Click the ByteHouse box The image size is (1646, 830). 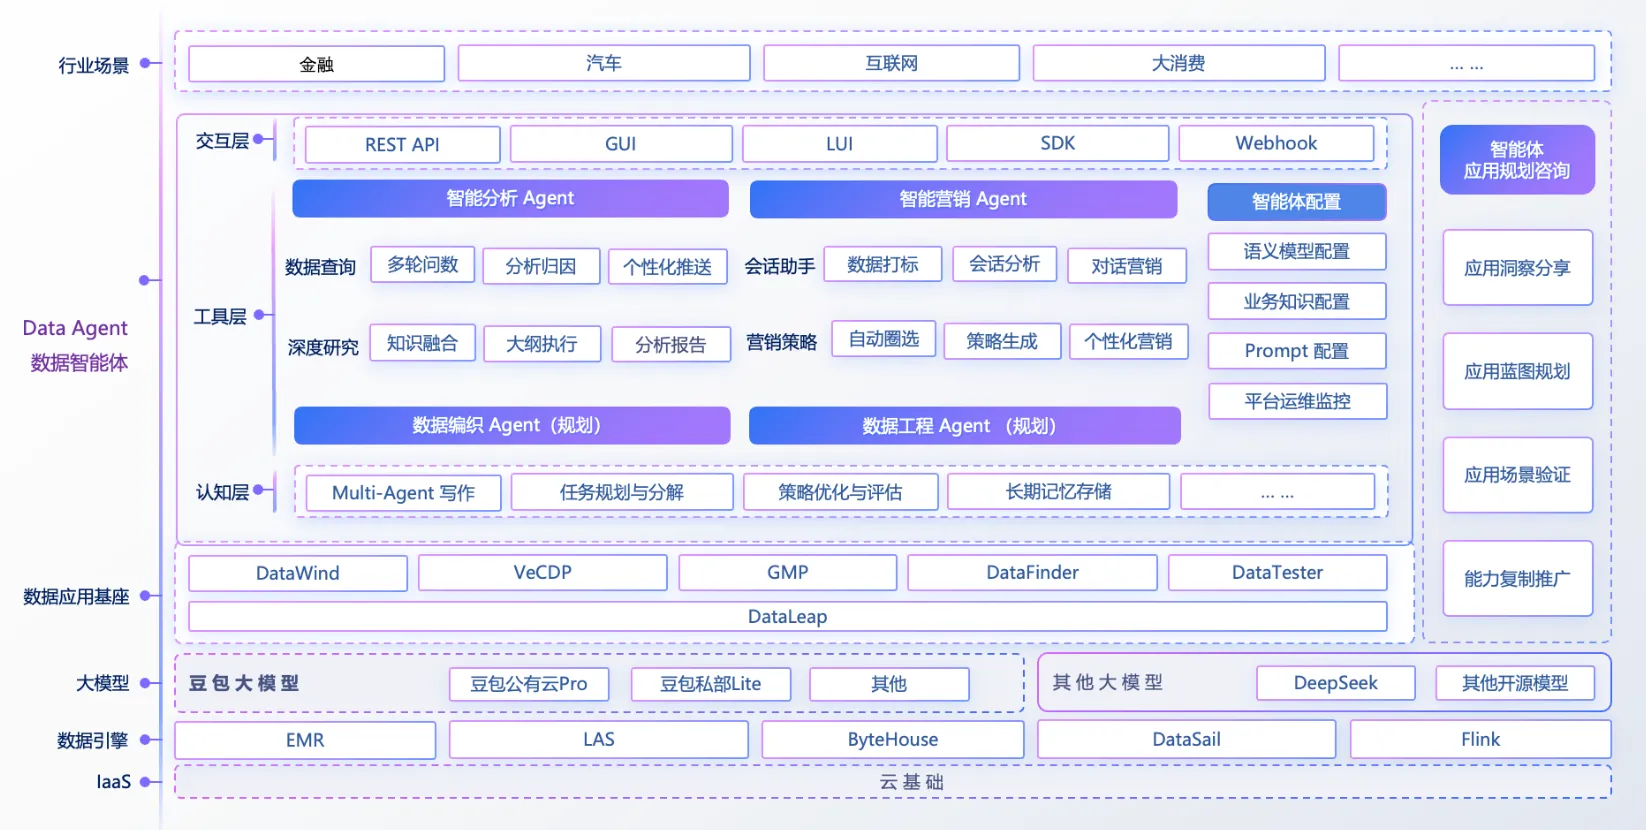click(x=893, y=739)
